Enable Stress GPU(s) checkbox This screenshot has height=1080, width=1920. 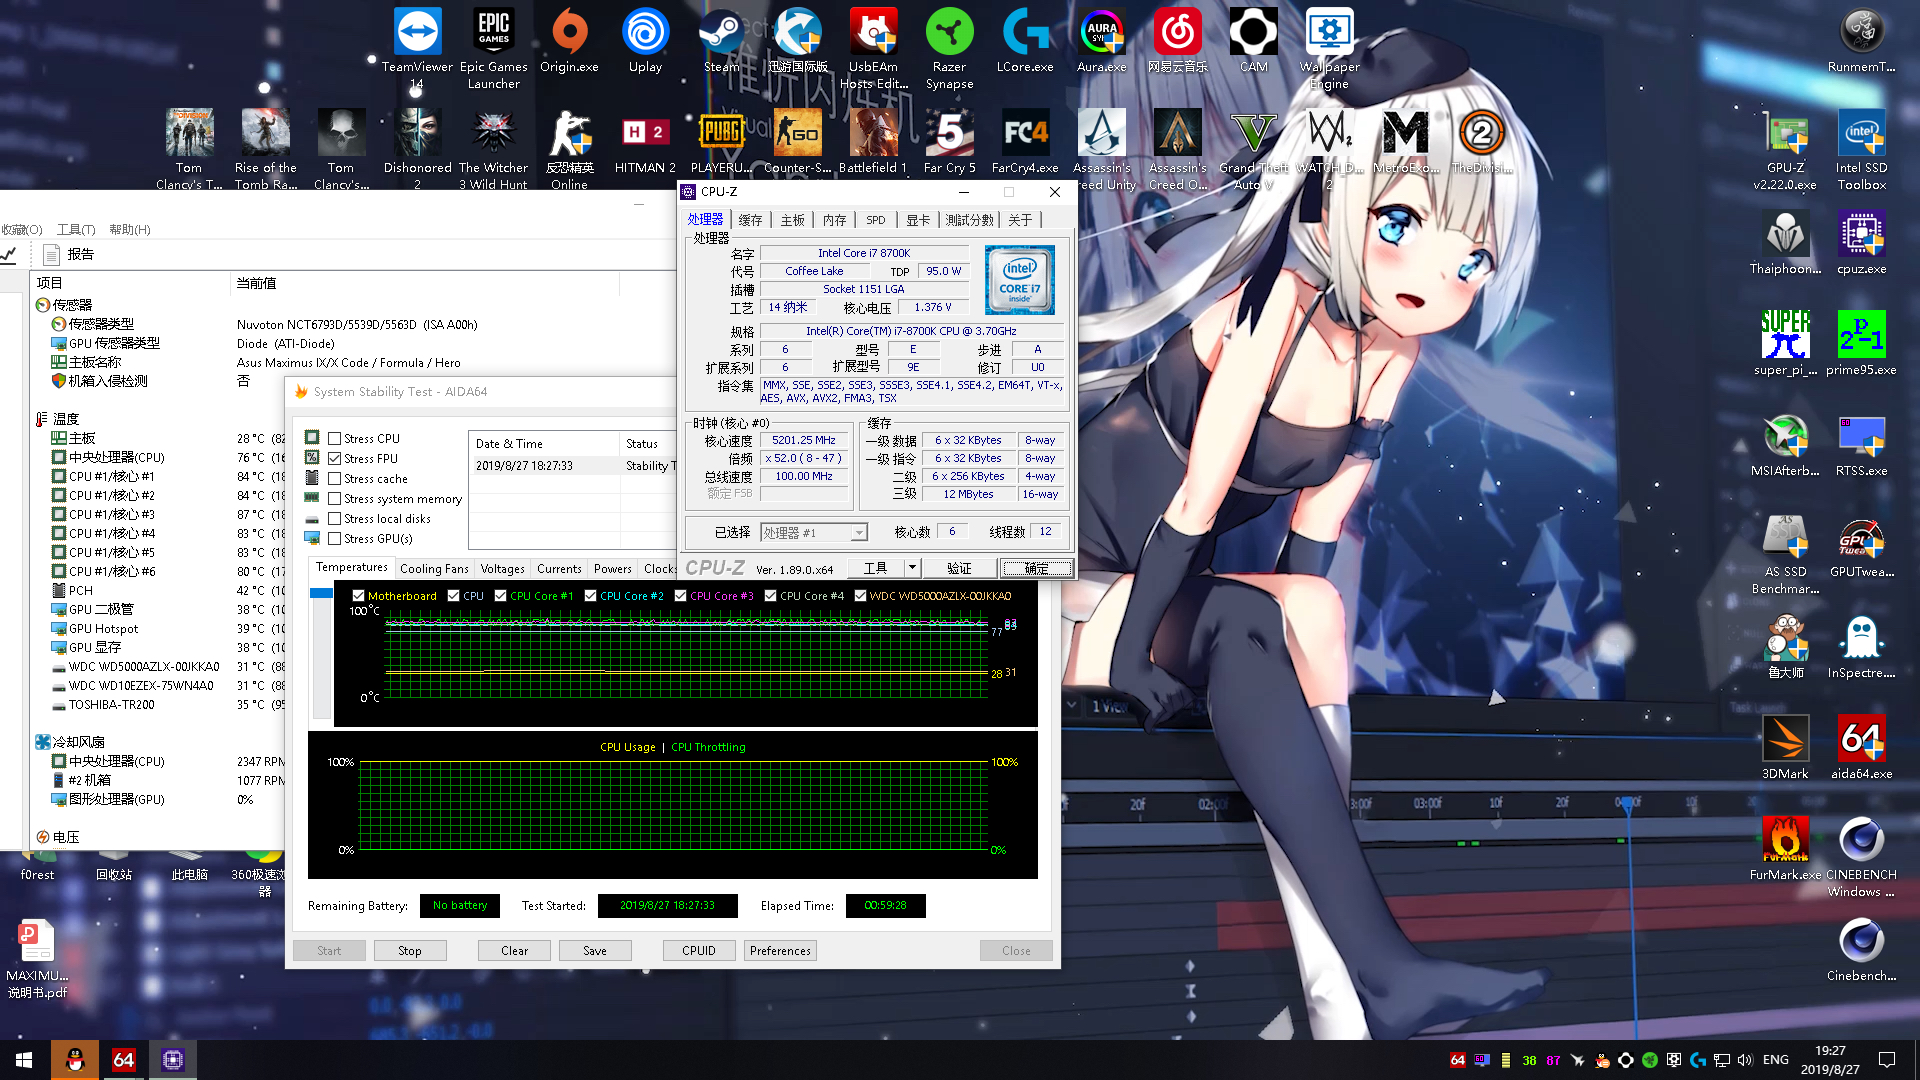pyautogui.click(x=335, y=538)
